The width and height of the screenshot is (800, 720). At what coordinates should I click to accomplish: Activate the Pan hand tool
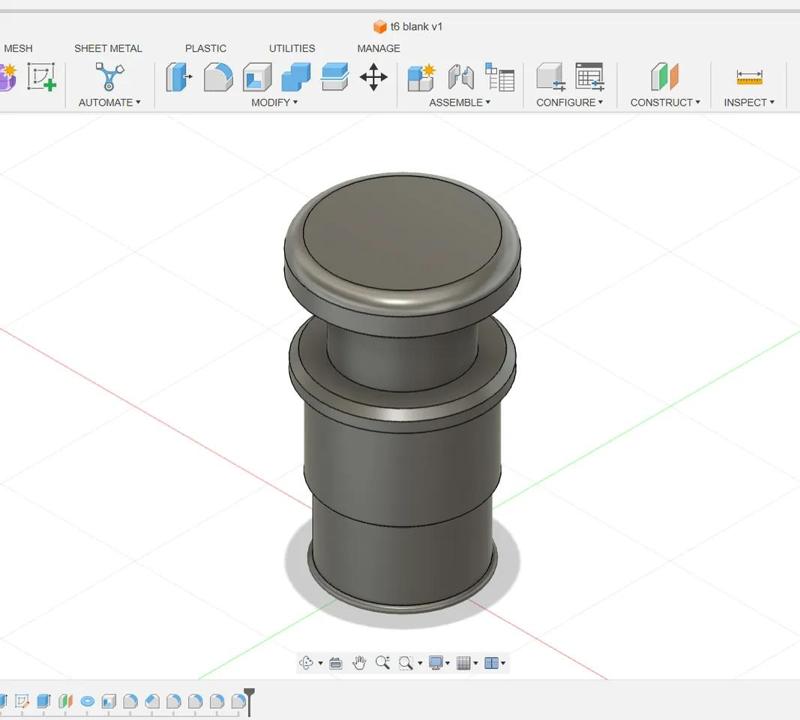359,663
